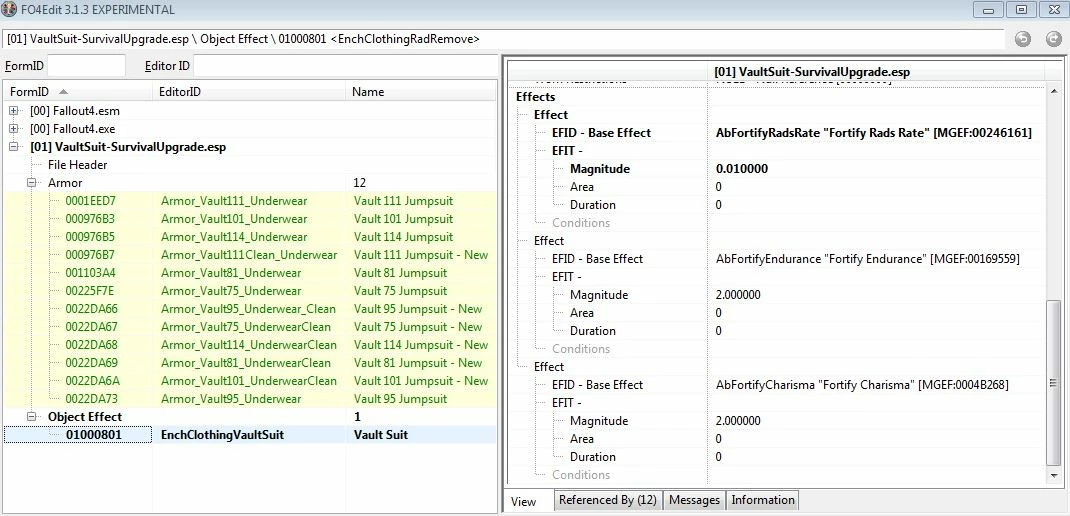Screen dimensions: 1070x516
Task: Collapse the Object Effect group
Action: pyautogui.click(x=31, y=416)
